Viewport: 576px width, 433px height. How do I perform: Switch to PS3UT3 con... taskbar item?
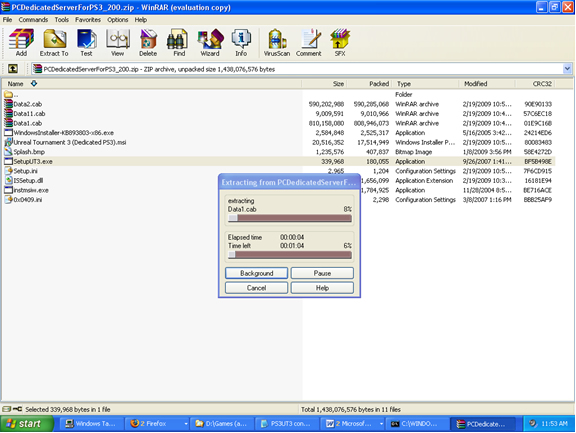point(286,424)
